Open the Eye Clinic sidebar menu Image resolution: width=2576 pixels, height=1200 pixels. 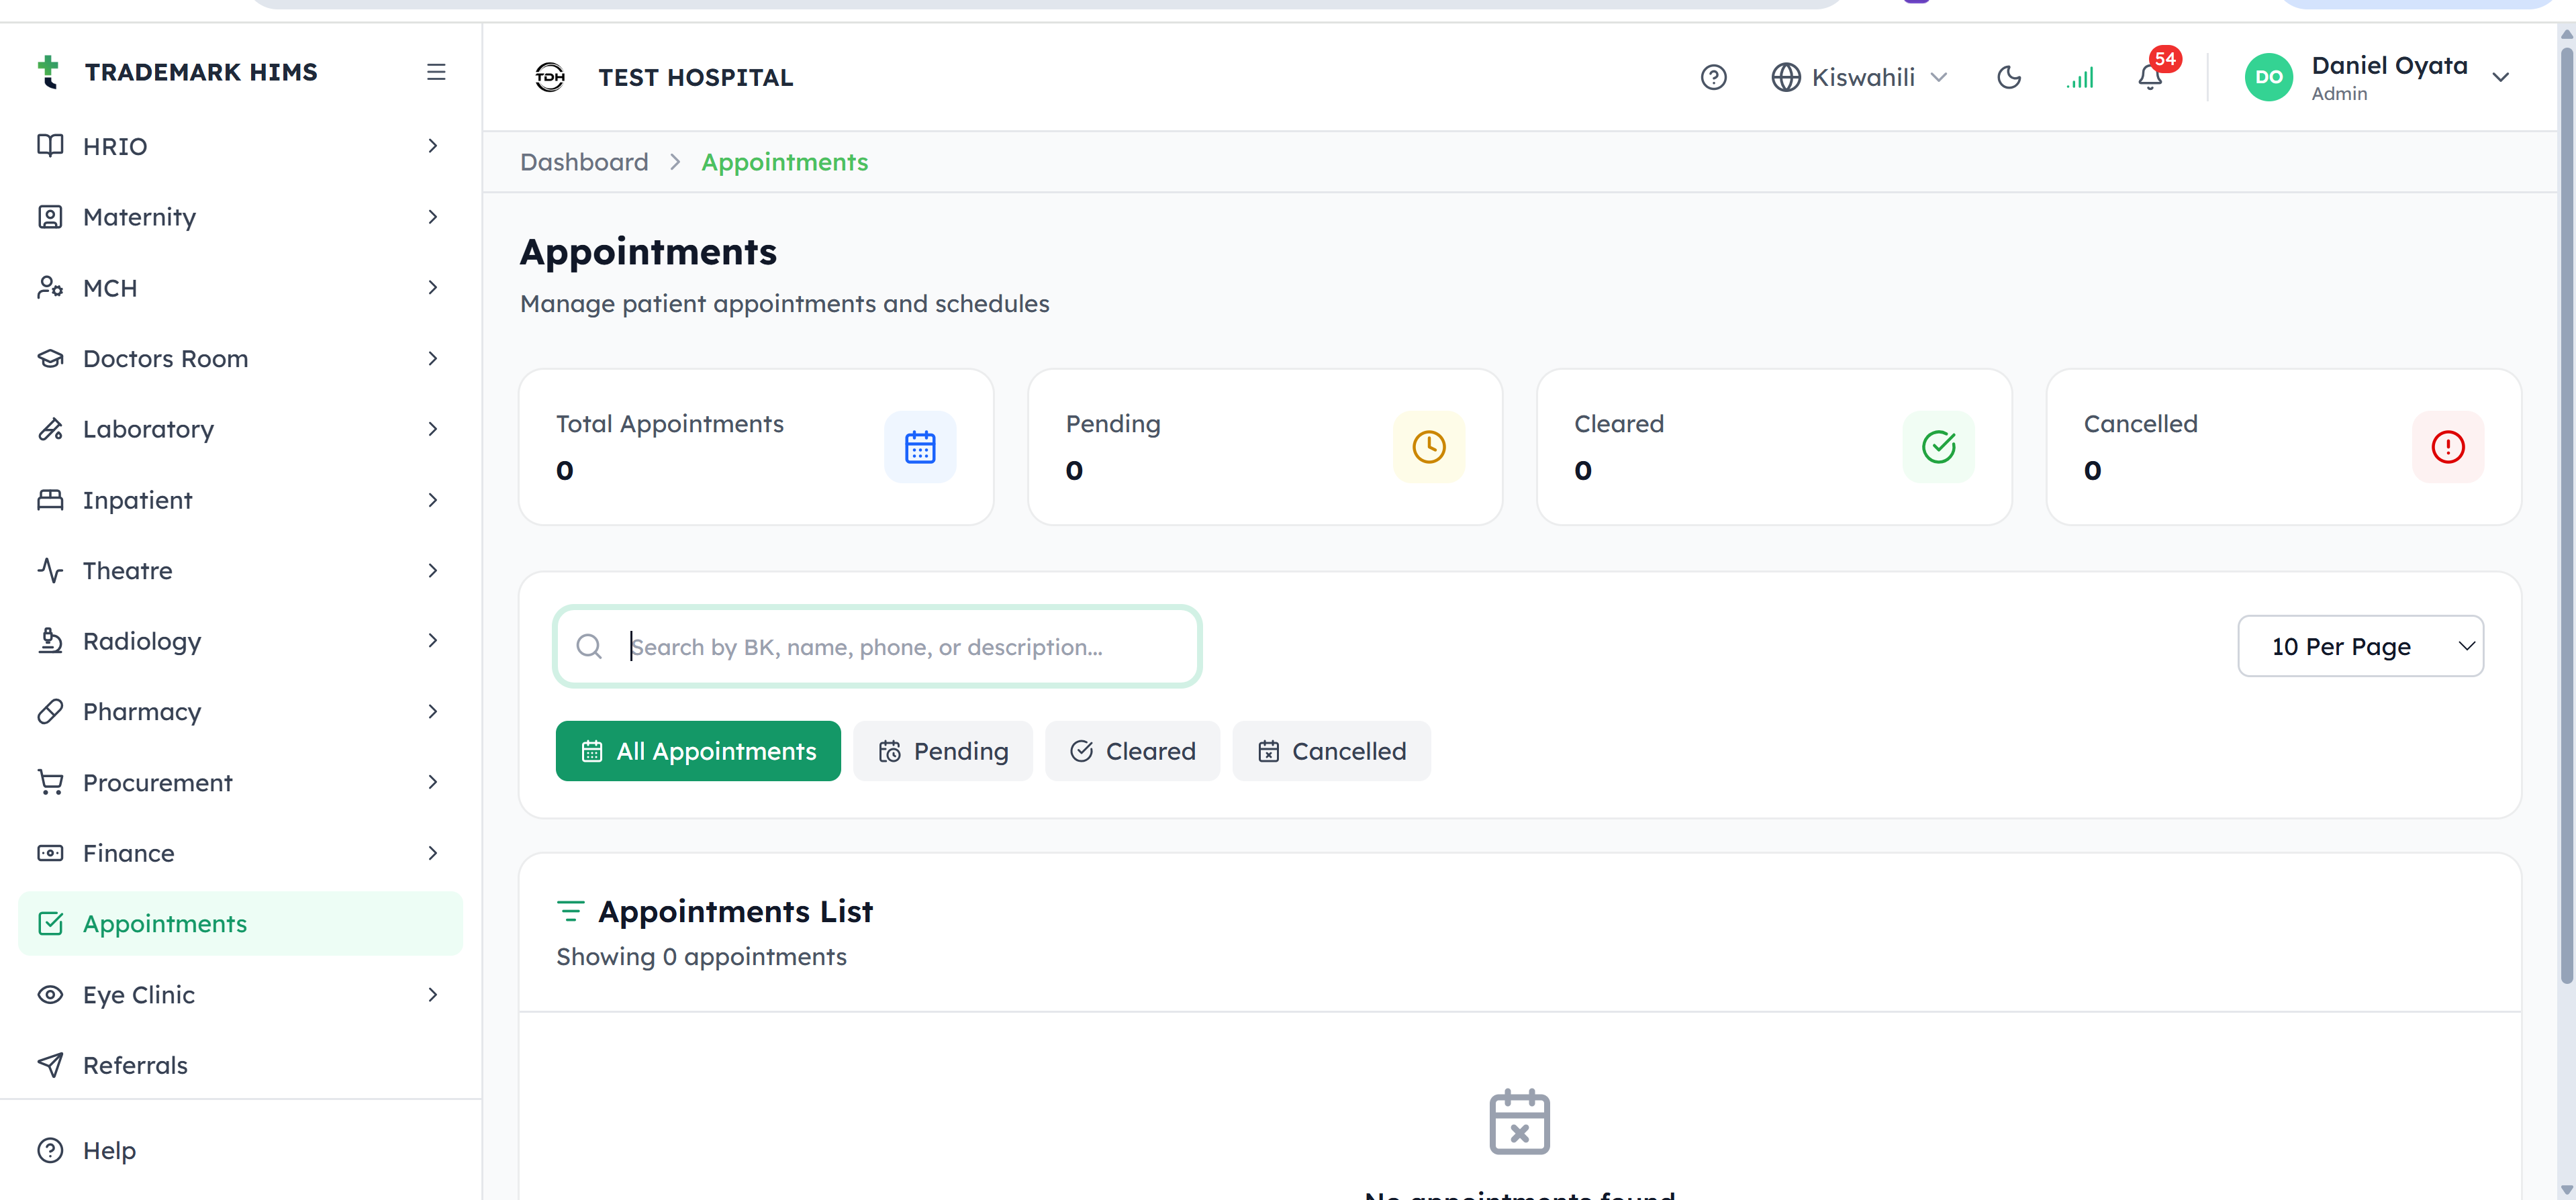[240, 994]
